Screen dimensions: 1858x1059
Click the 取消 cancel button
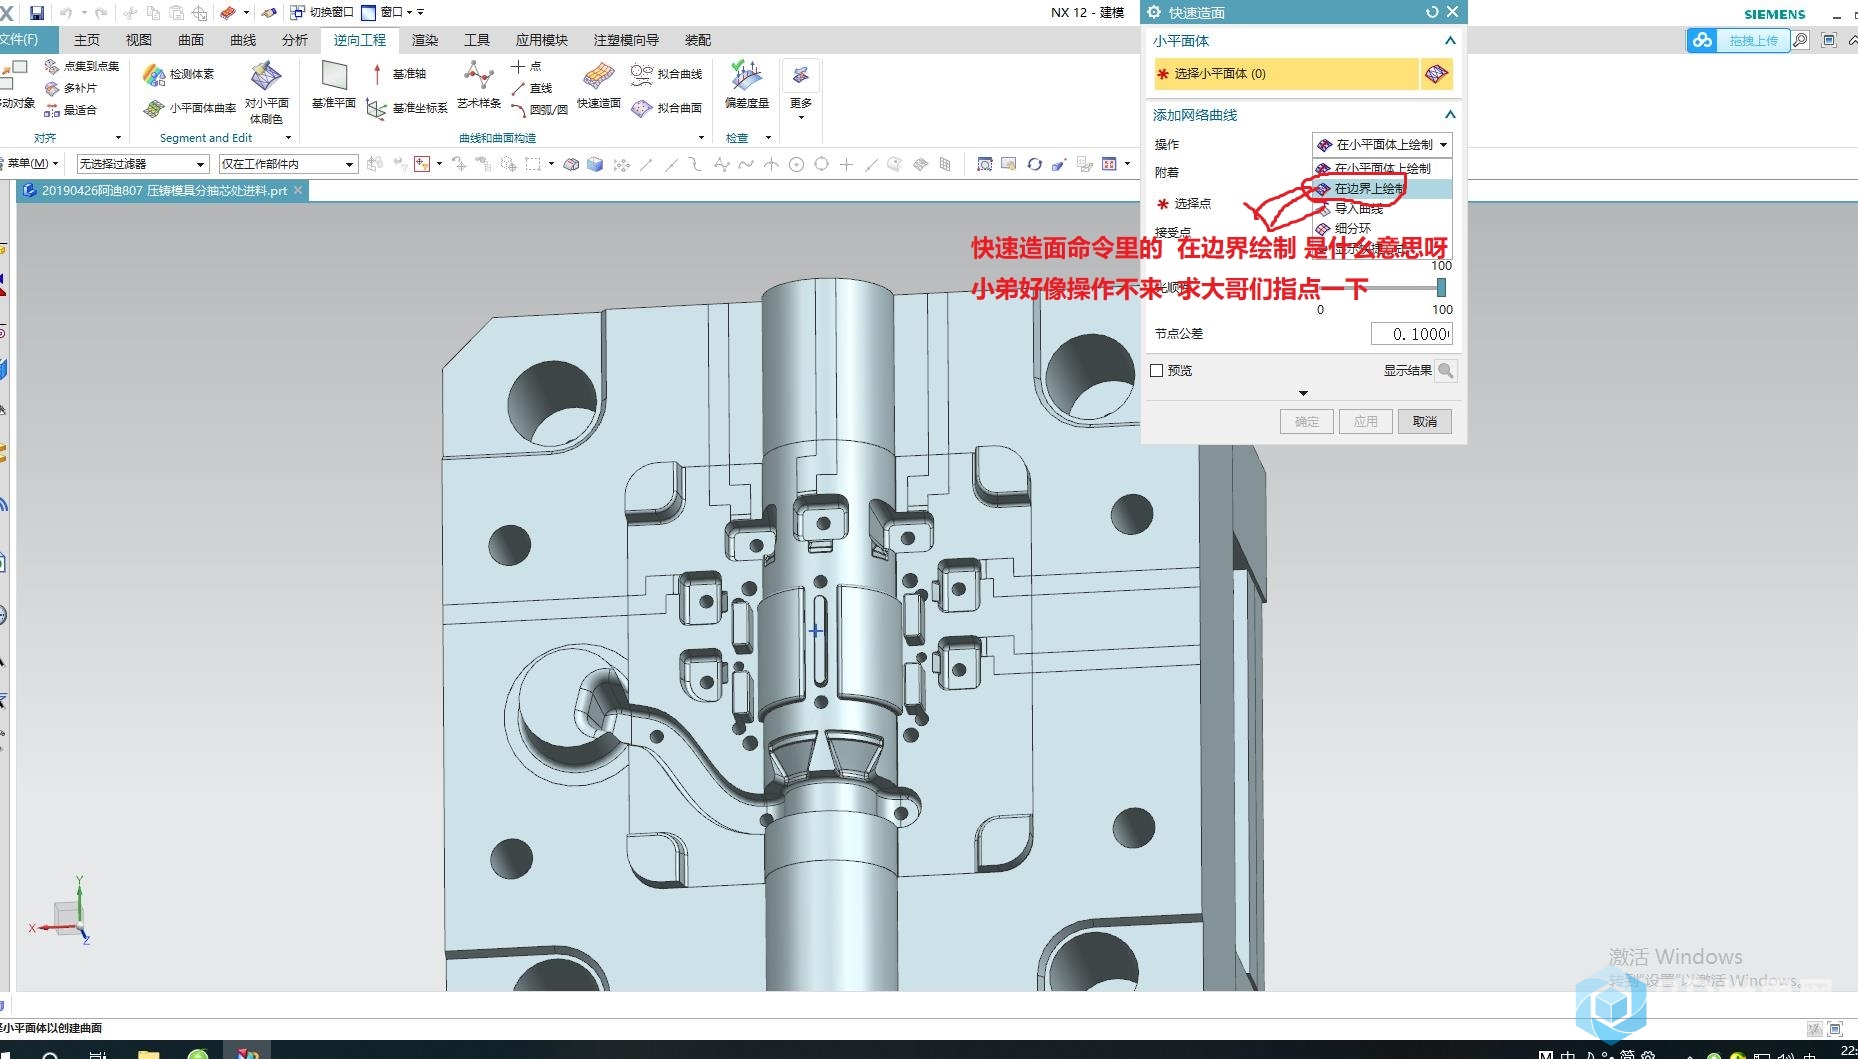click(1424, 422)
